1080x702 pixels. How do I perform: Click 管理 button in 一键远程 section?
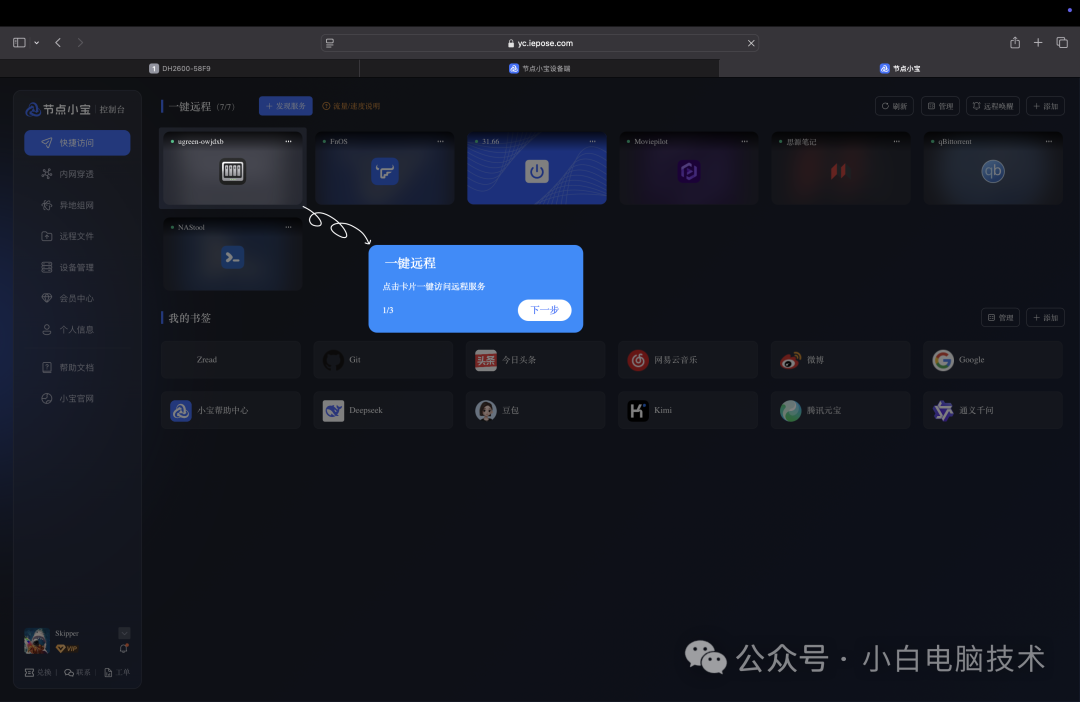[x=940, y=106]
